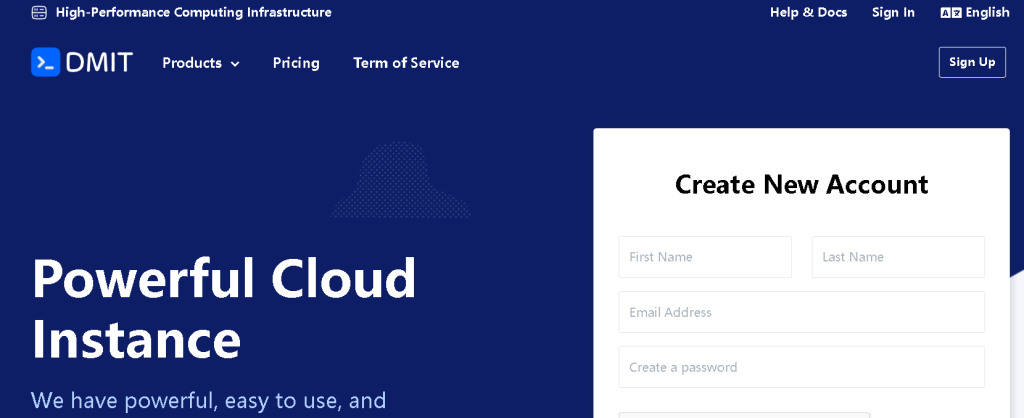Click the DMIT wordmark text
The height and width of the screenshot is (418, 1024).
[99, 63]
